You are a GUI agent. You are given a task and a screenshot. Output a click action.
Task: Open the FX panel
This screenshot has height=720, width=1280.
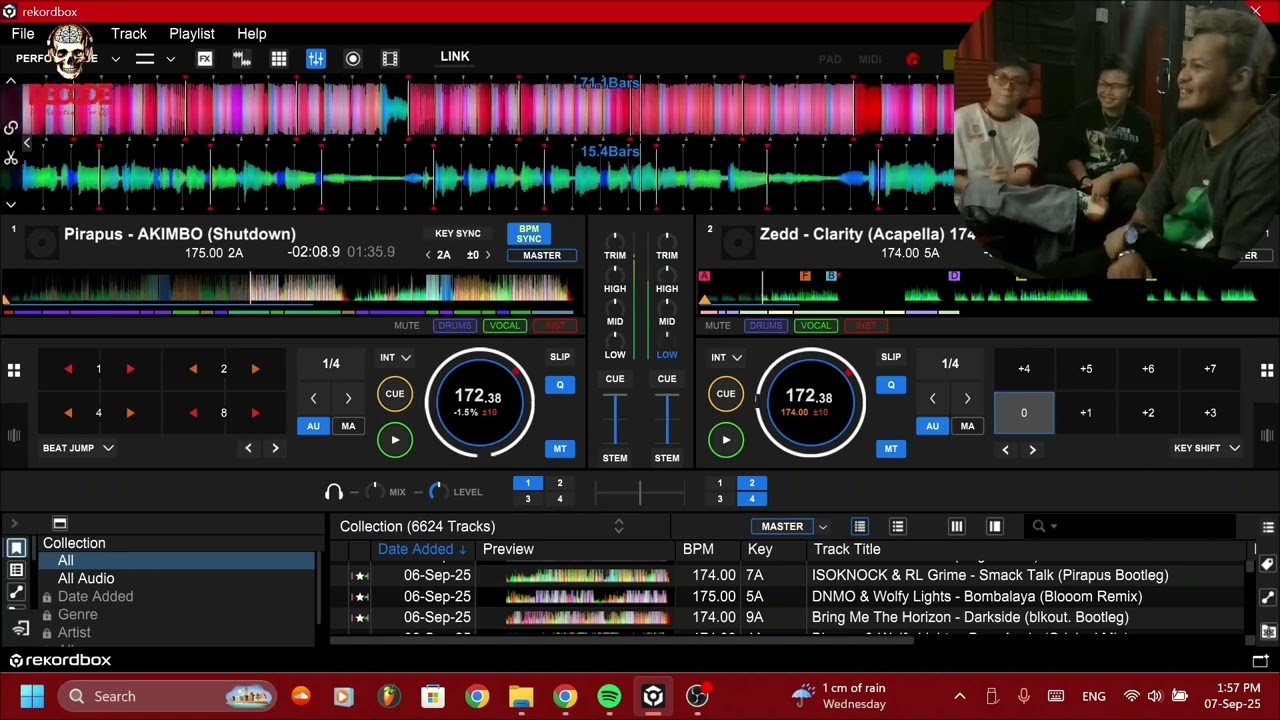205,59
